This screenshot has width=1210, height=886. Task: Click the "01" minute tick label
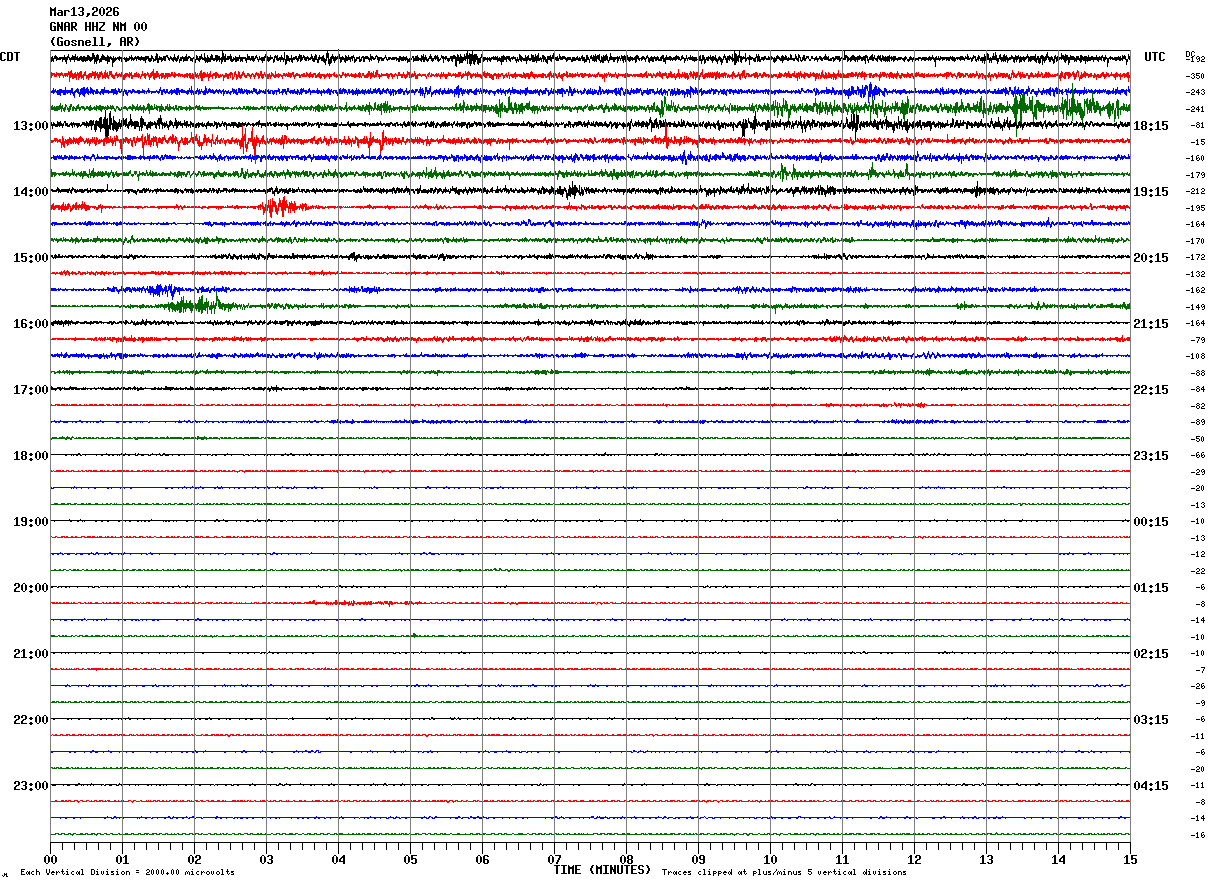tap(122, 859)
